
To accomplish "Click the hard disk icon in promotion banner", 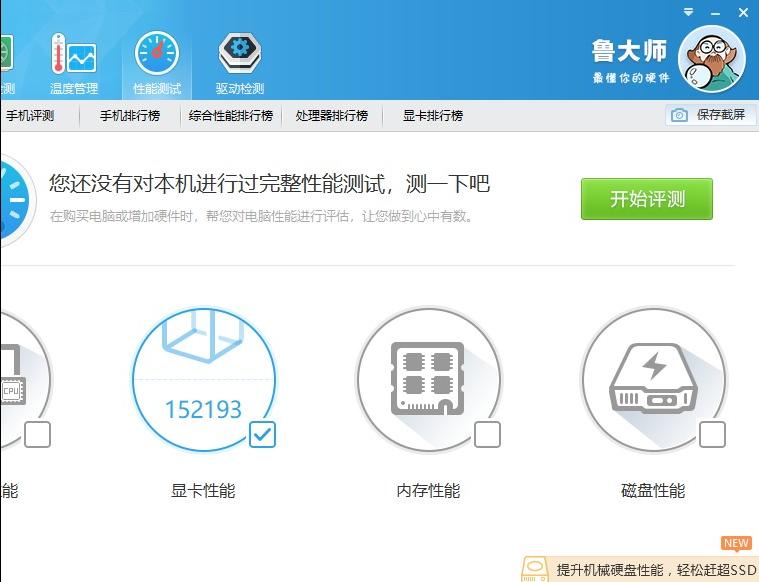I will (535, 570).
